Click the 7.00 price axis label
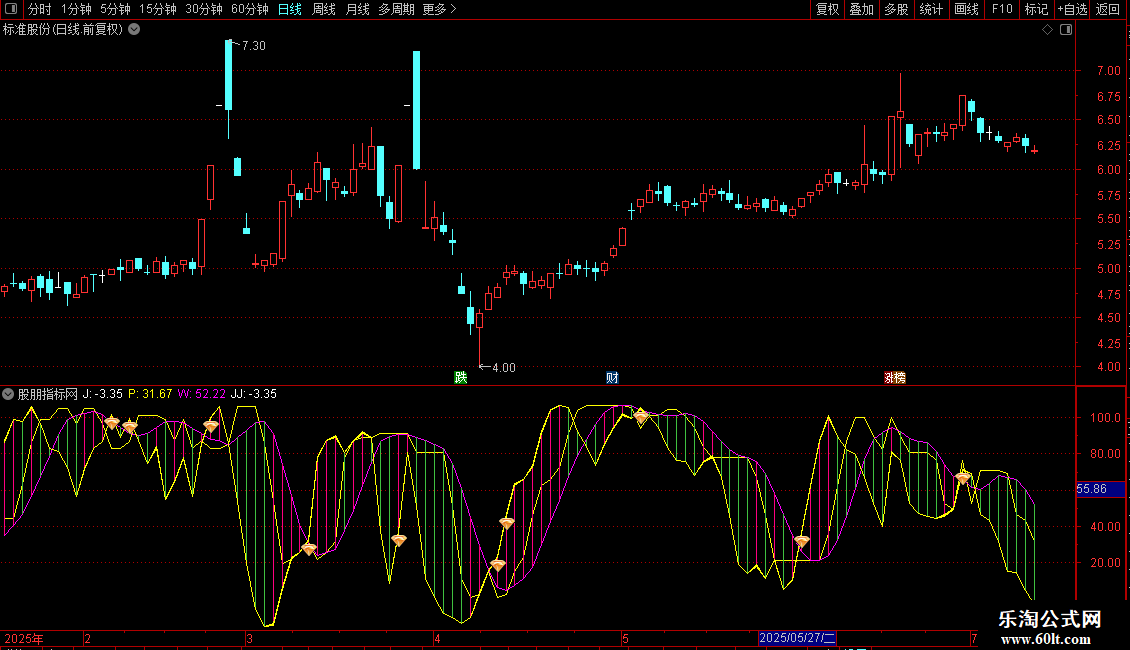Screen dimensions: 1130x650 click(1108, 71)
